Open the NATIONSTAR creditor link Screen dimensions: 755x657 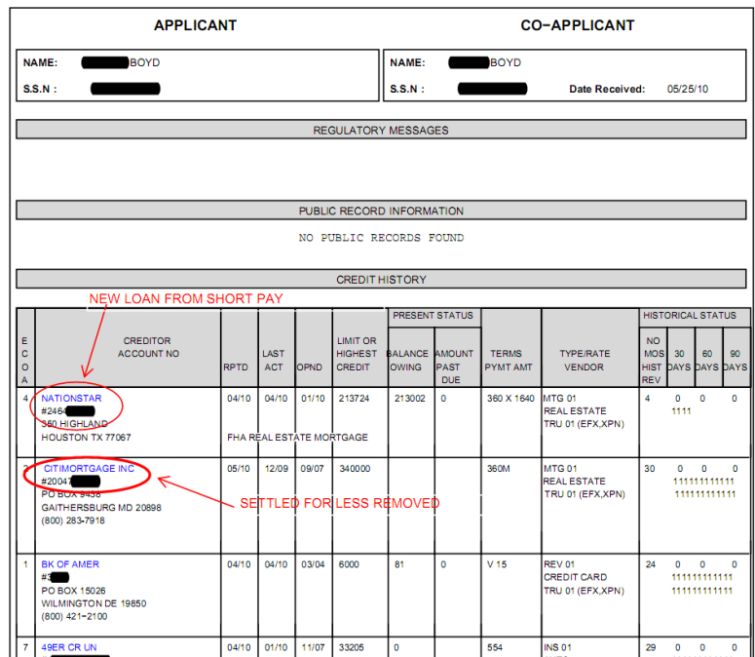(71, 398)
